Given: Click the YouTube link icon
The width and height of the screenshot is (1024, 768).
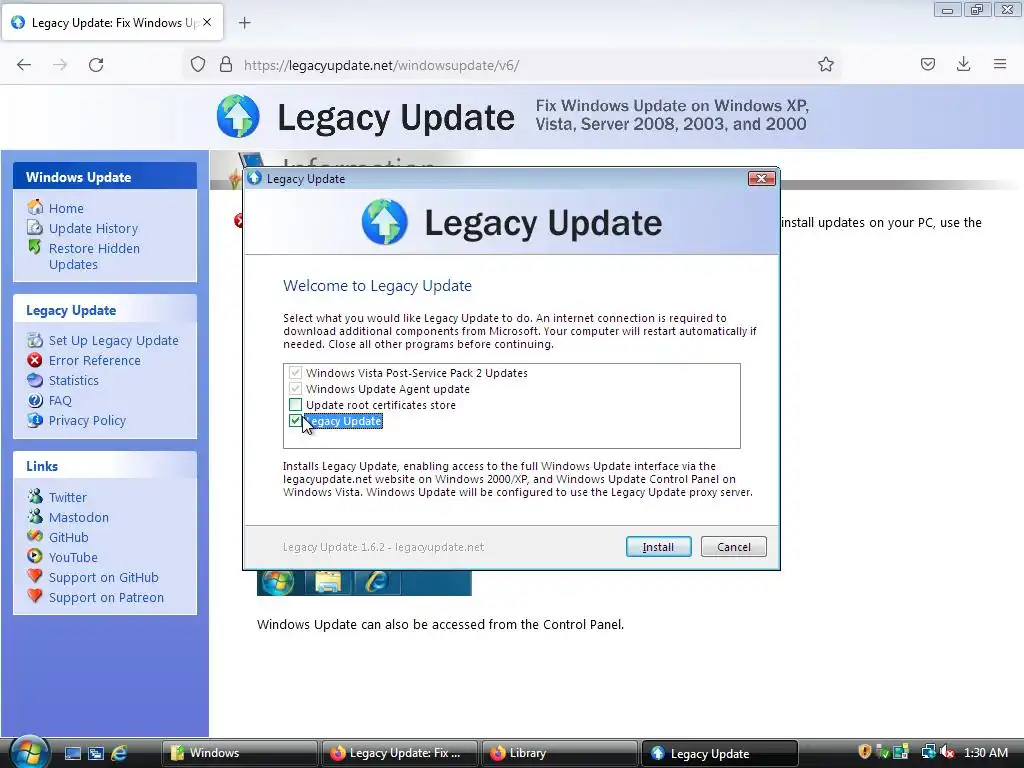Looking at the screenshot, I should click(35, 556).
